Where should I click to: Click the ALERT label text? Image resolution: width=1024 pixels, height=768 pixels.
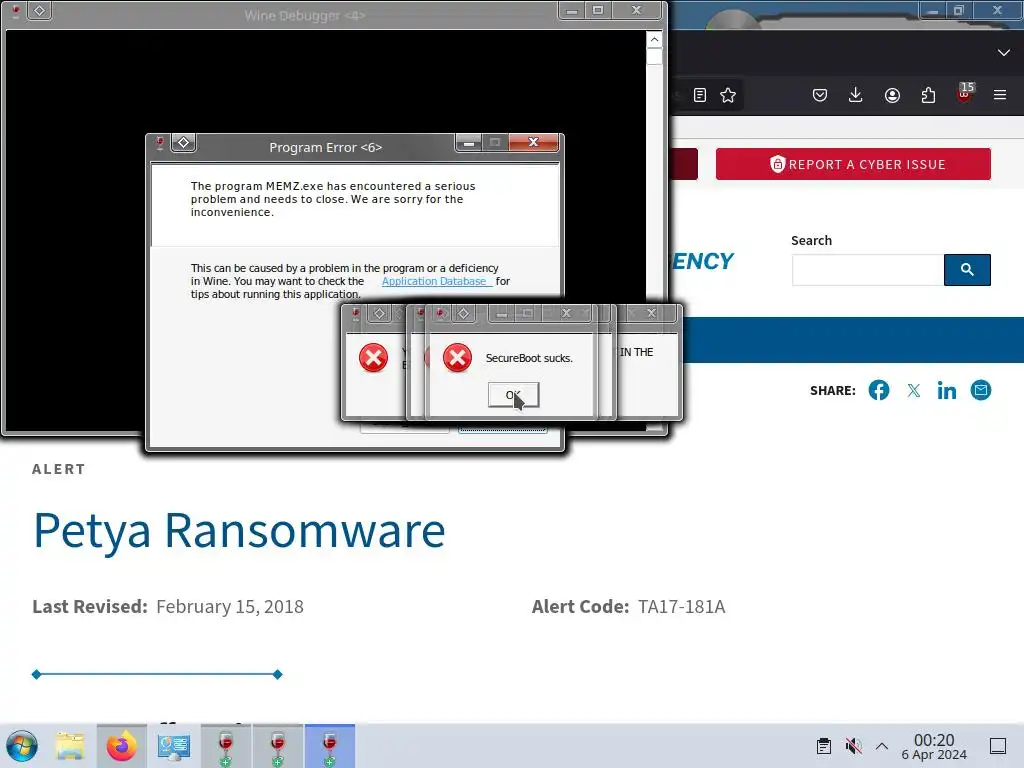59,469
